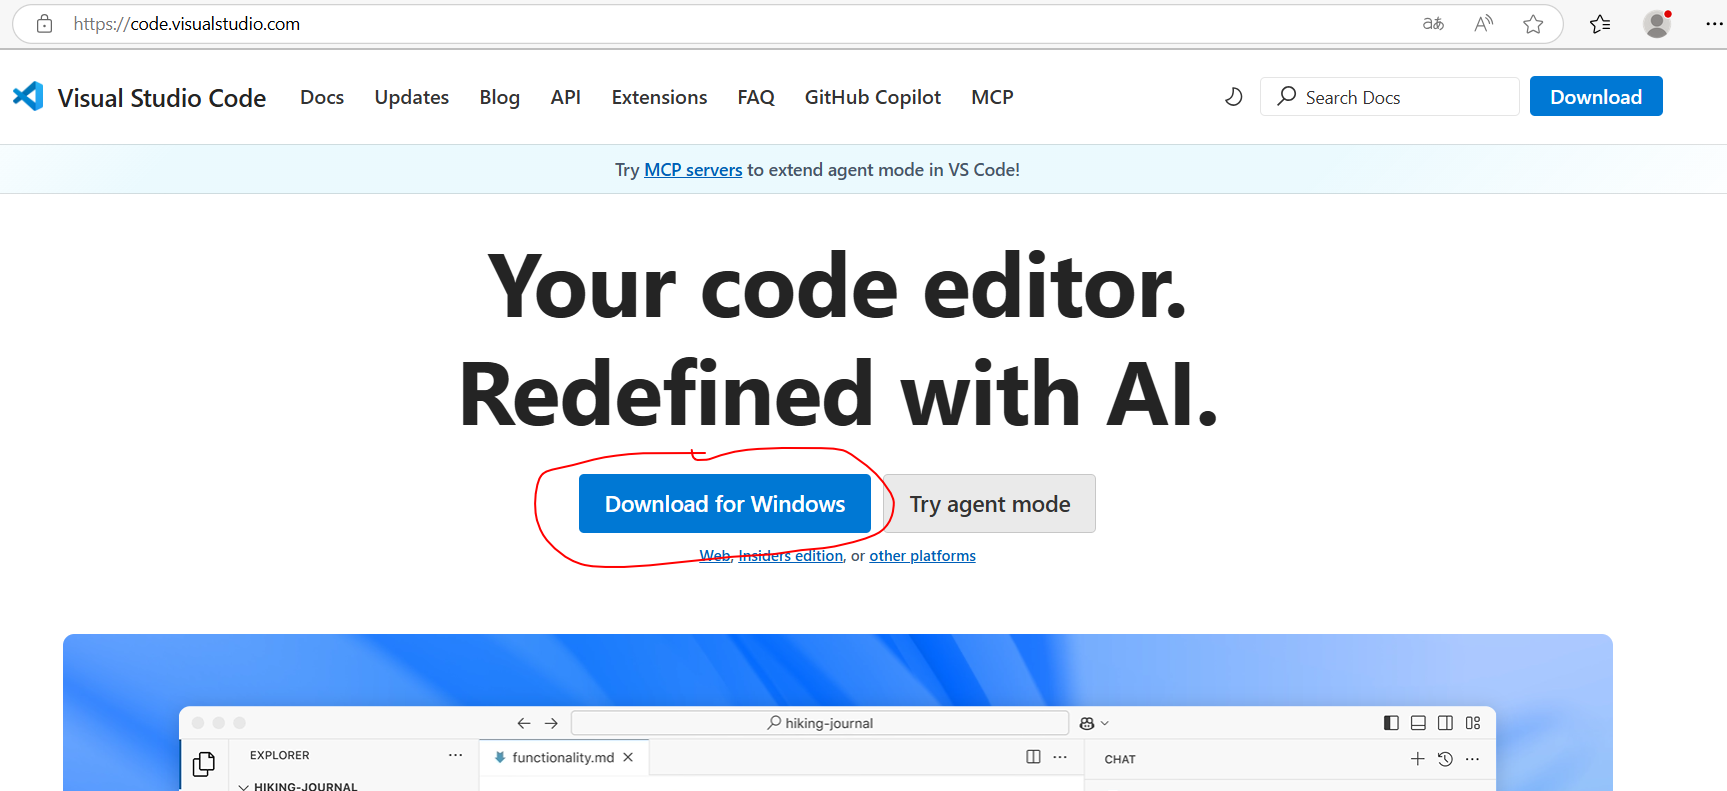Image resolution: width=1727 pixels, height=791 pixels.
Task: Open the Docs menu item
Action: coord(322,97)
